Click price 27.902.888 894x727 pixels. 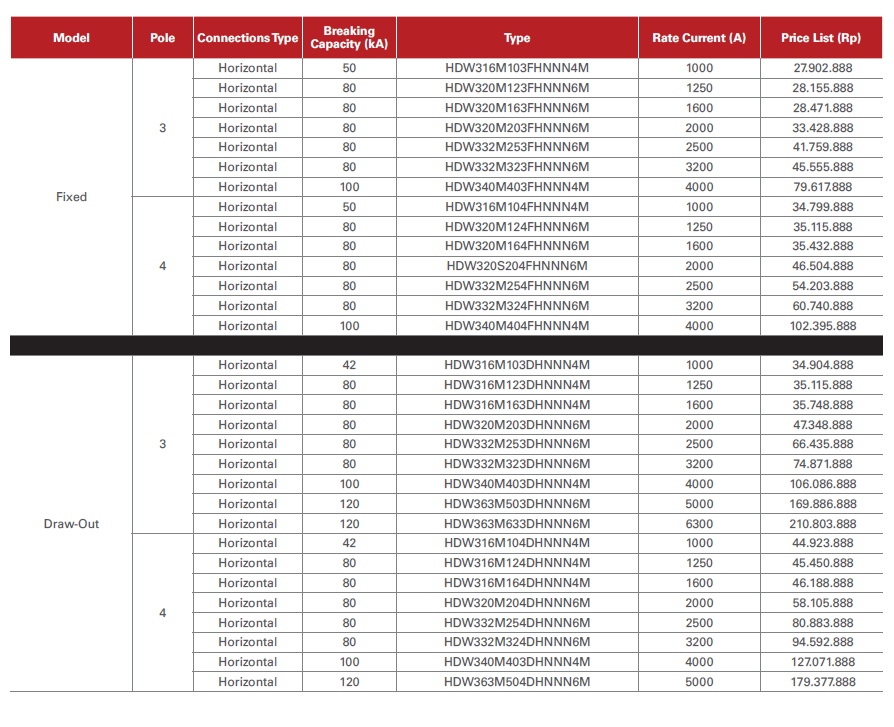pos(823,68)
